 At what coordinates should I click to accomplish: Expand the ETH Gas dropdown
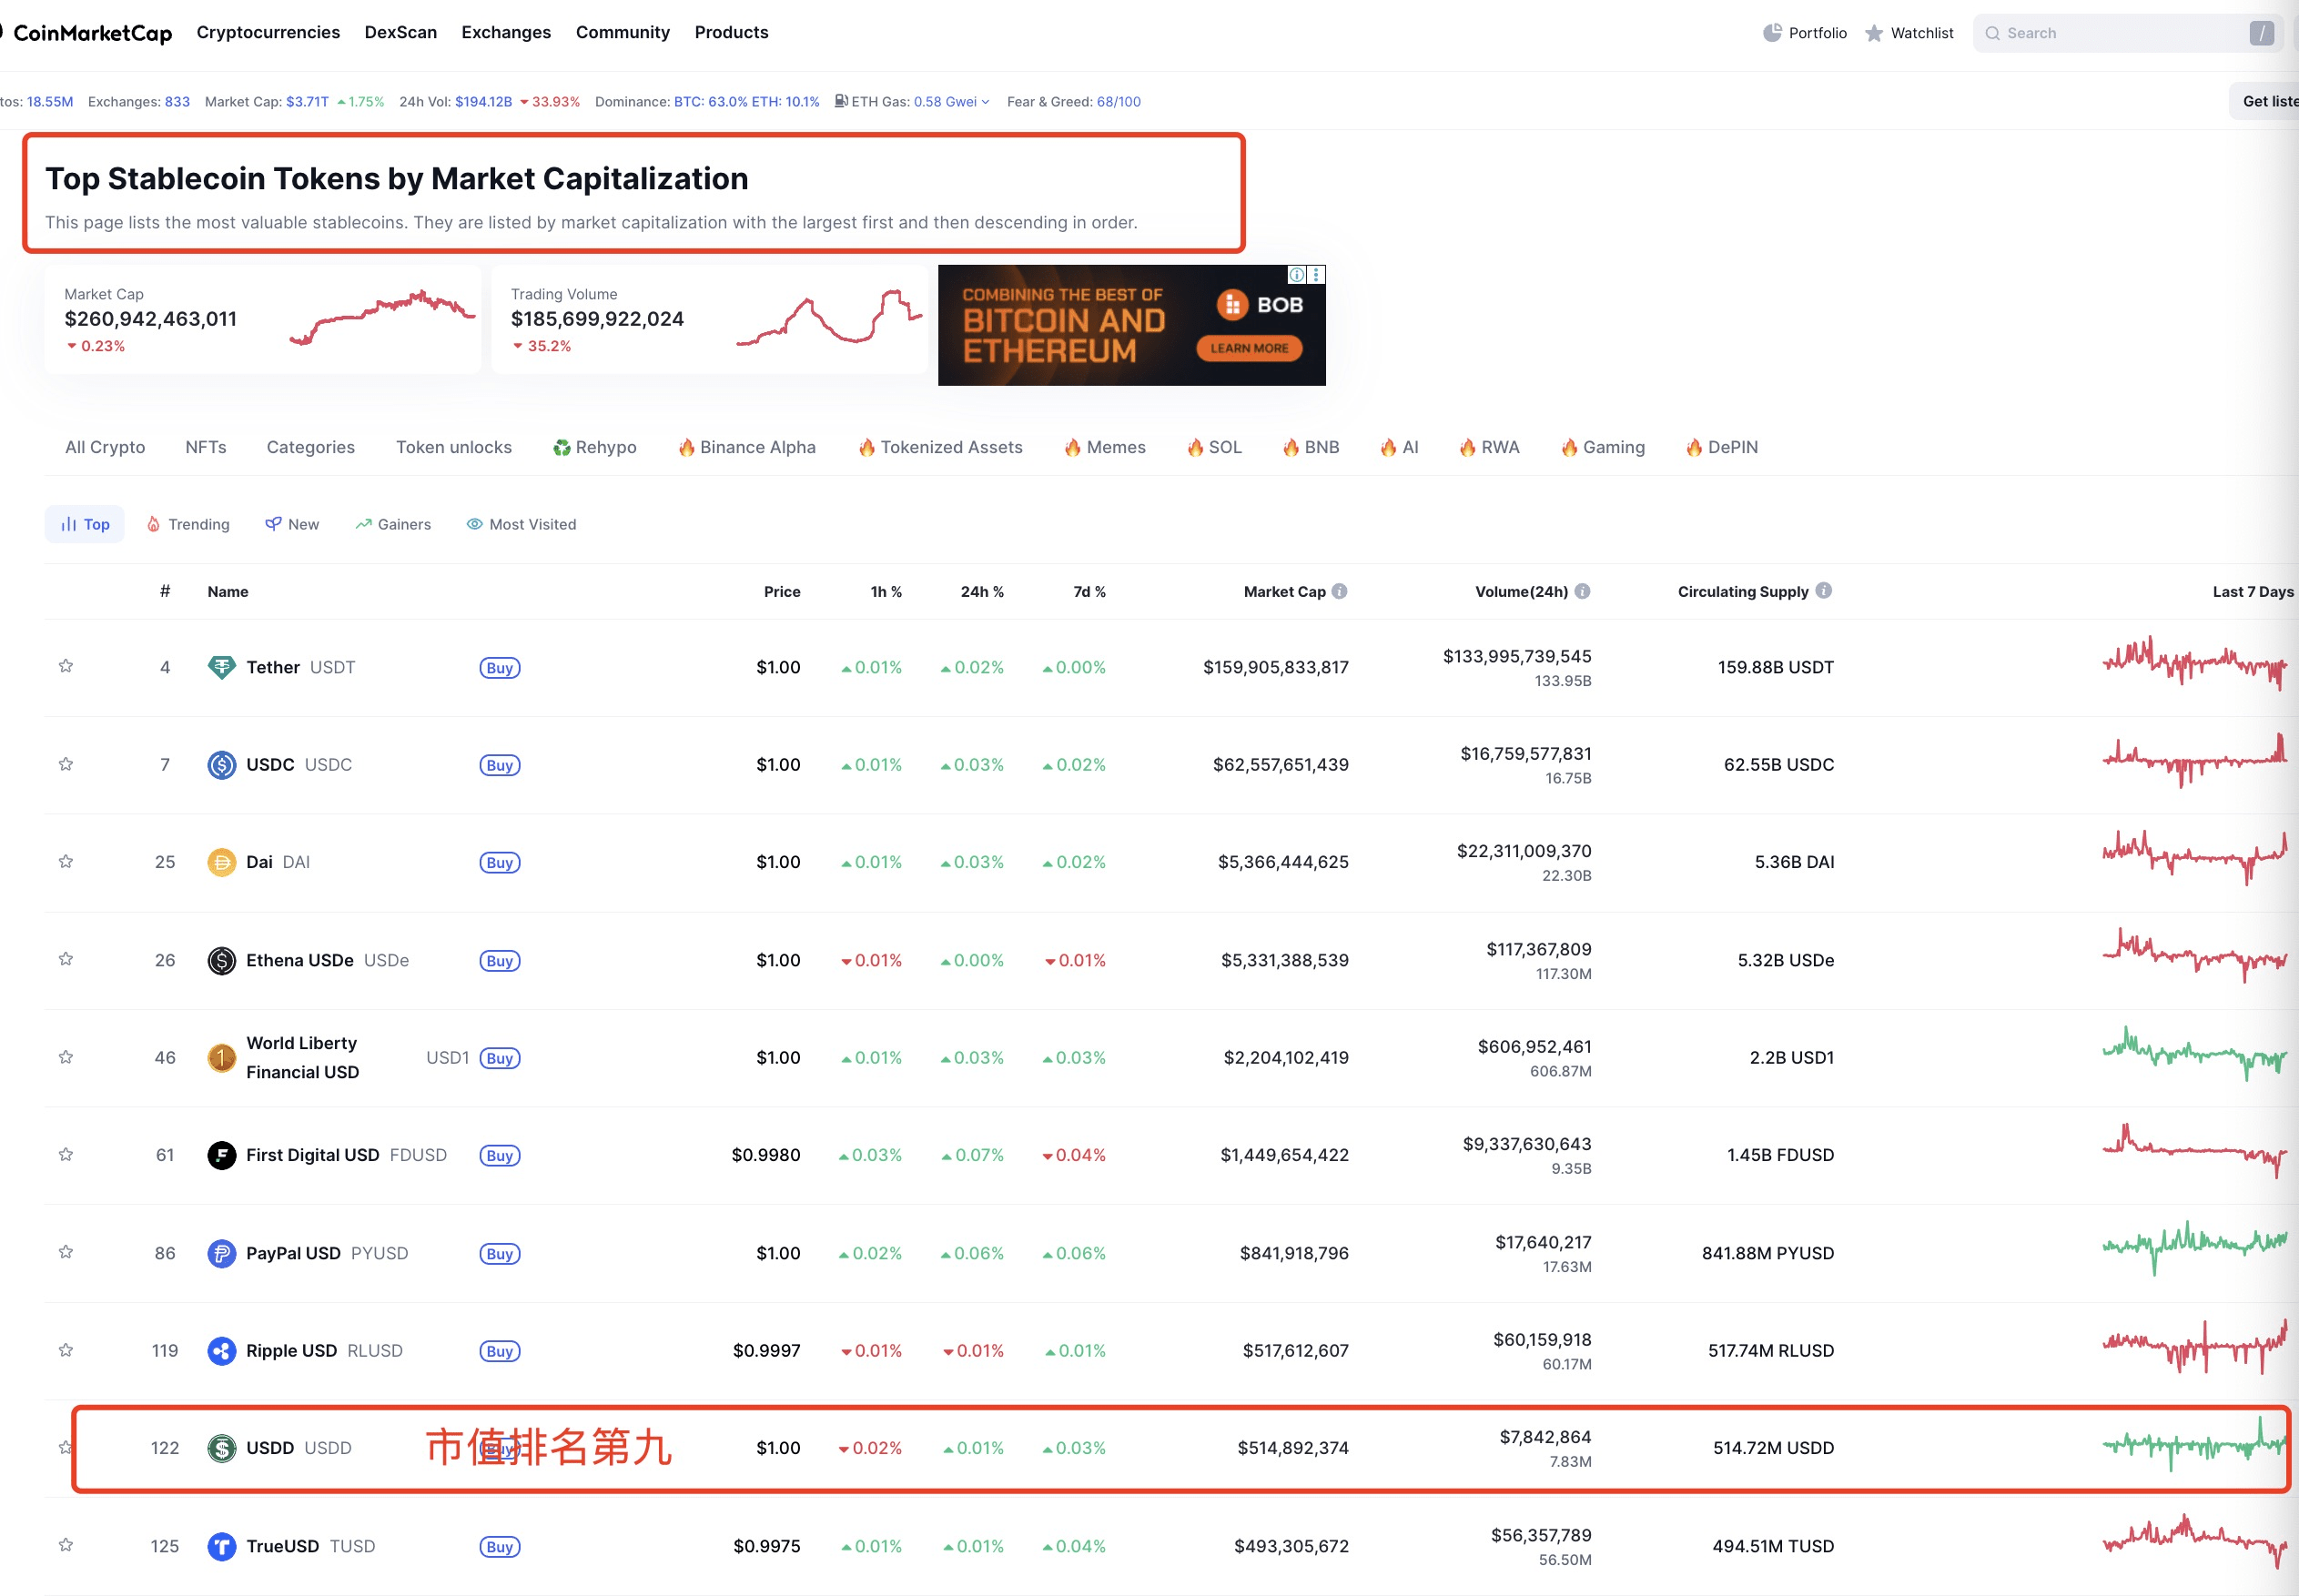tap(985, 102)
